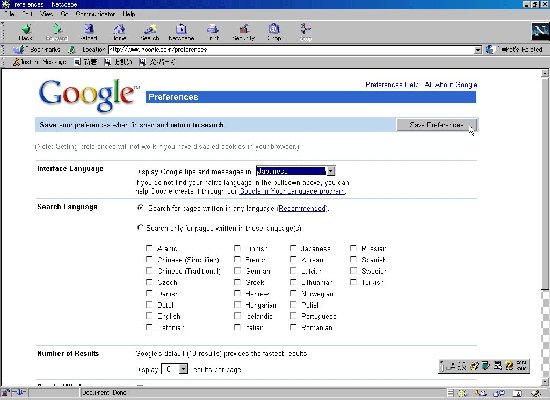
Task: Enable the Chinese (Simplified) checkbox
Action: tap(149, 259)
